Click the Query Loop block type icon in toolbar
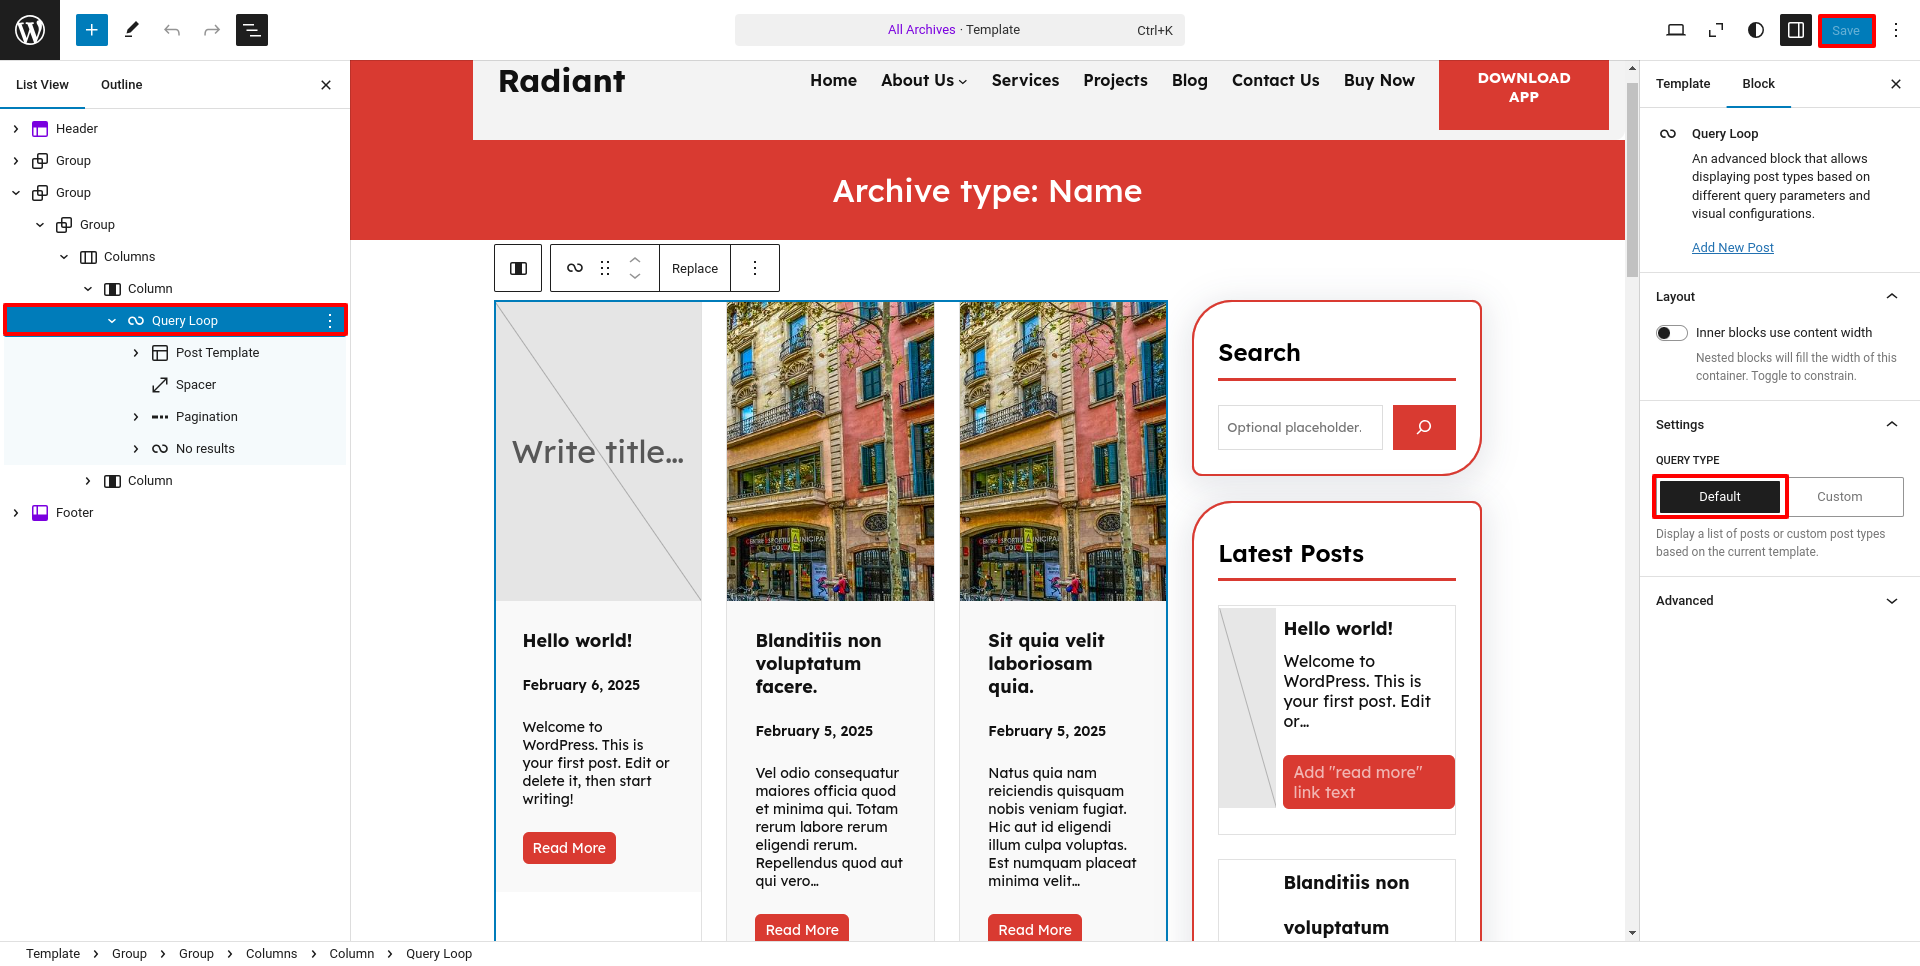The image size is (1920, 966). tap(575, 268)
